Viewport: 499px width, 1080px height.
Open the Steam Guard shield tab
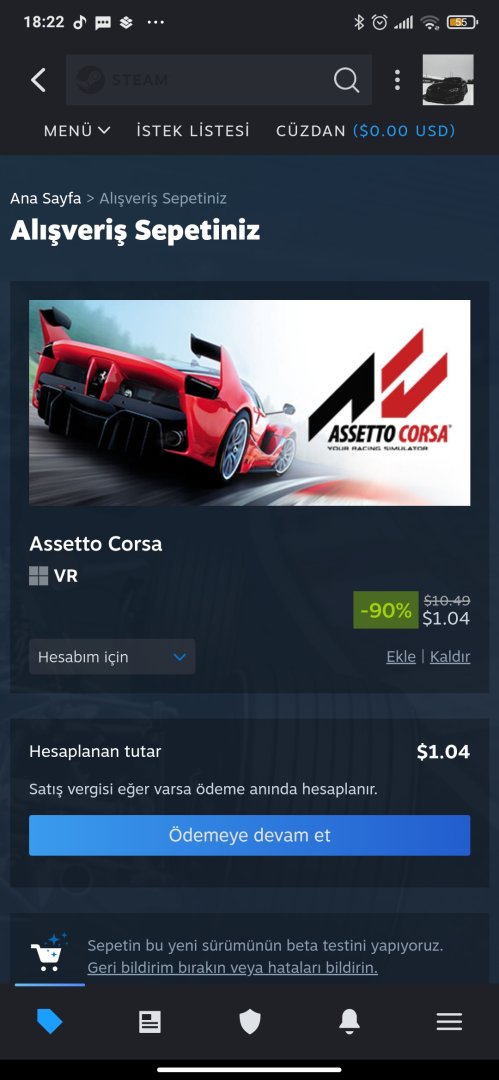pos(250,1021)
